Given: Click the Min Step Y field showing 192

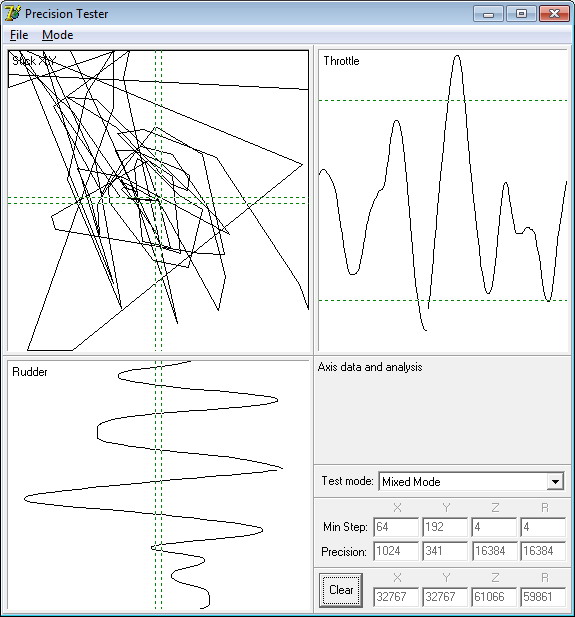Looking at the screenshot, I should click(445, 527).
